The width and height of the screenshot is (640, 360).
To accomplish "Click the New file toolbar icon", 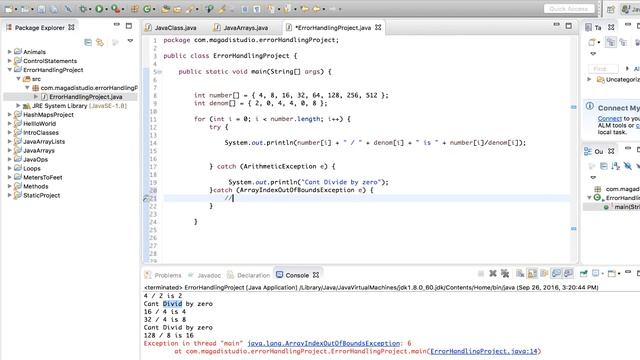I will pos(9,9).
